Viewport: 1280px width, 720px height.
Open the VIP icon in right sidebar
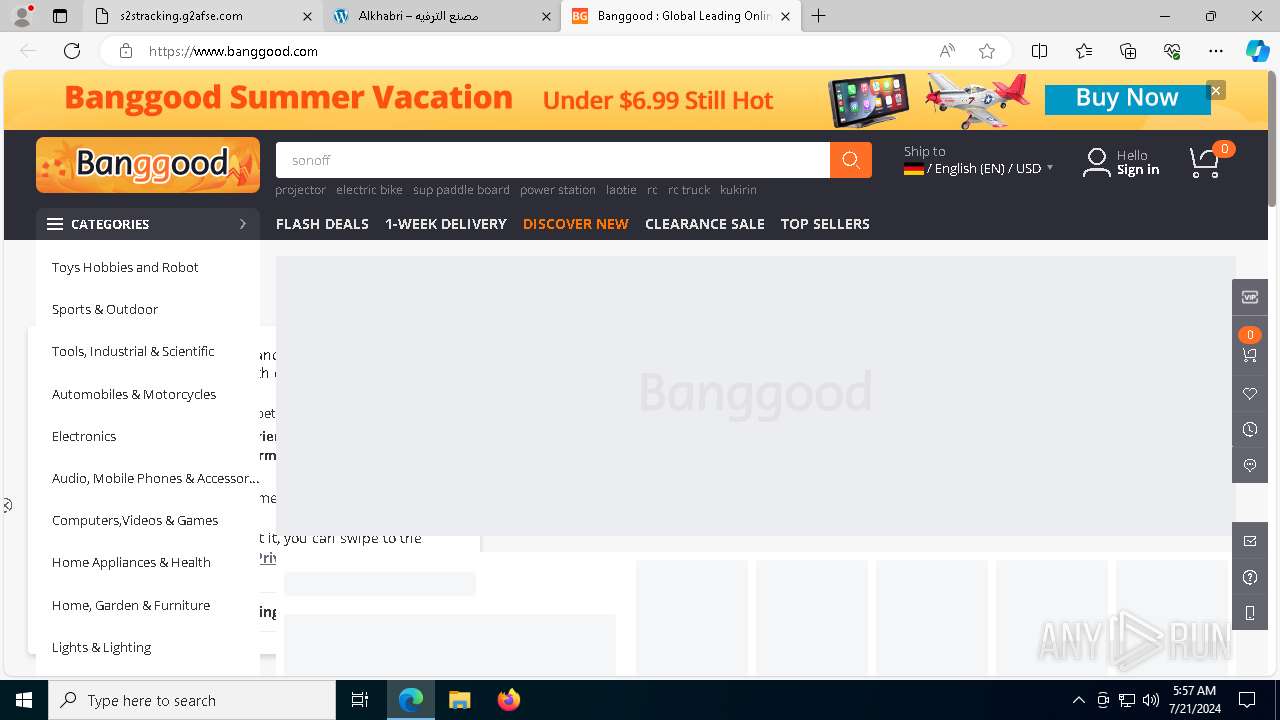coord(1250,297)
